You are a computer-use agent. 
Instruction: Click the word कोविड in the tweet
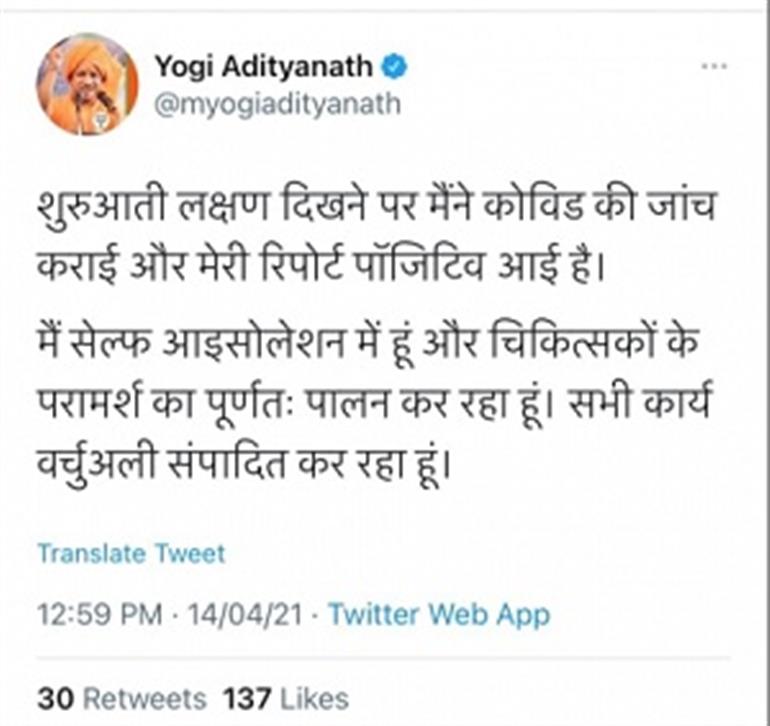532,204
